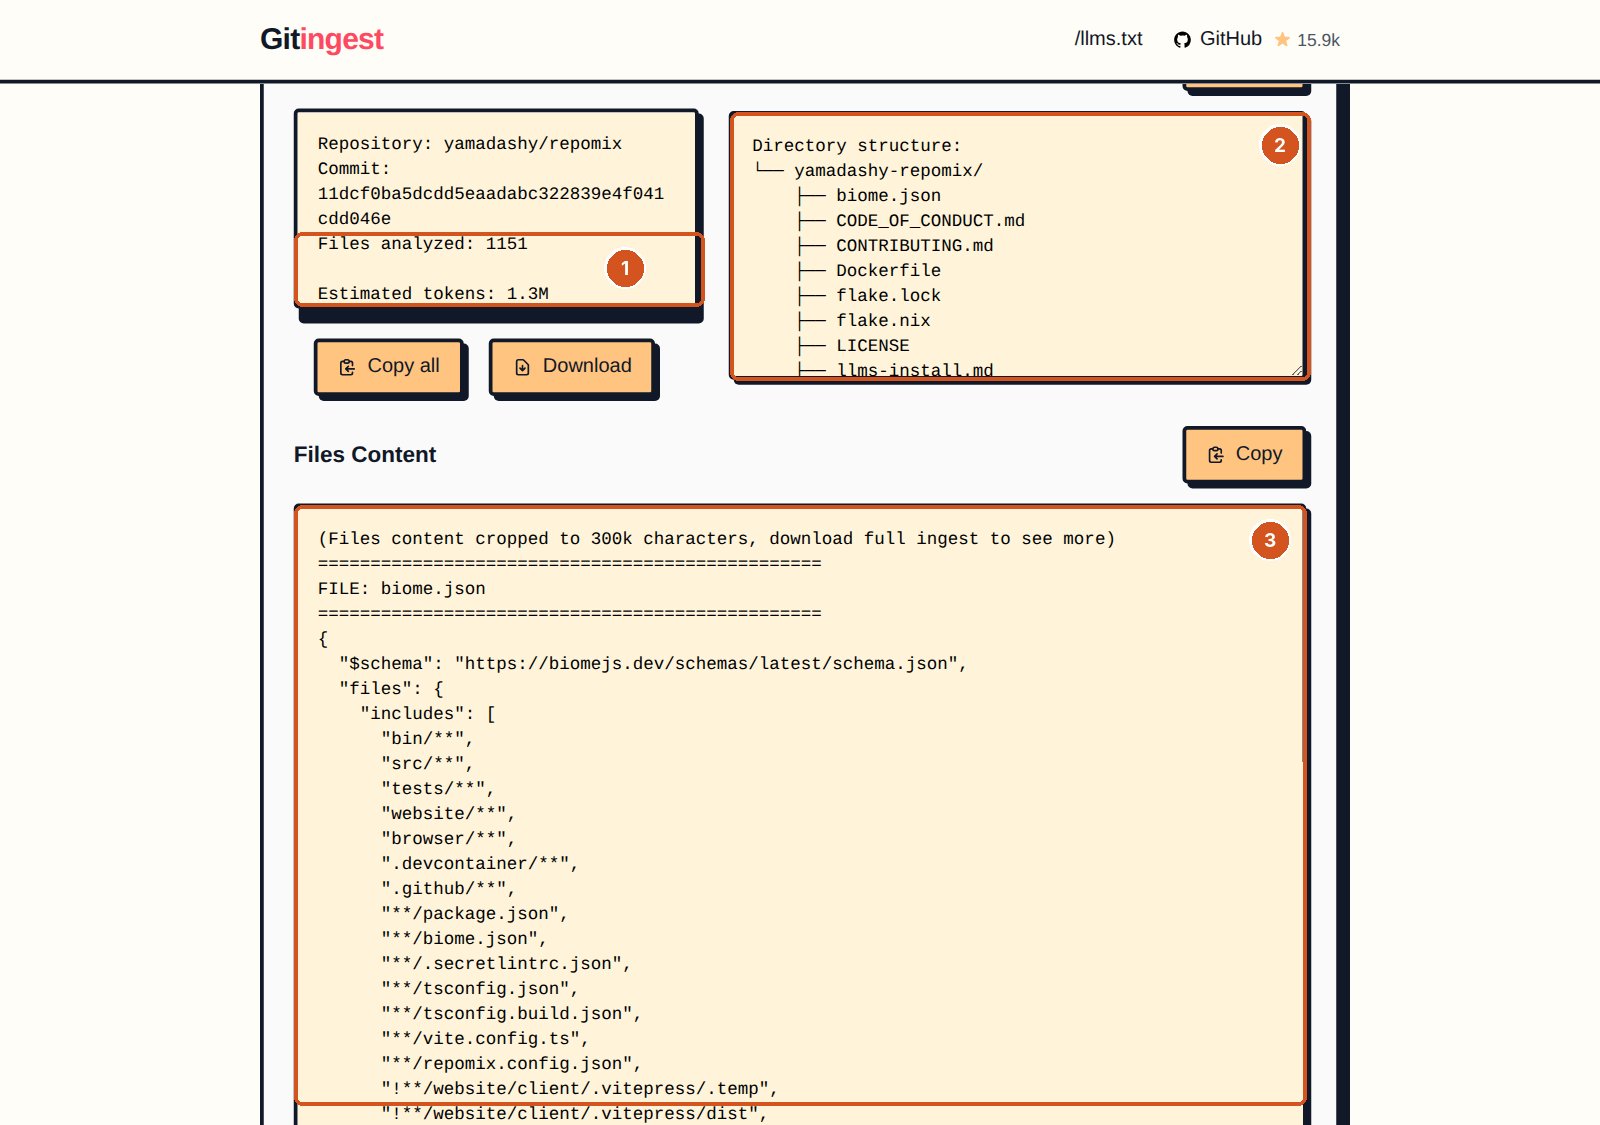Click the "files": { line
The image size is (1600, 1125).
391,689
